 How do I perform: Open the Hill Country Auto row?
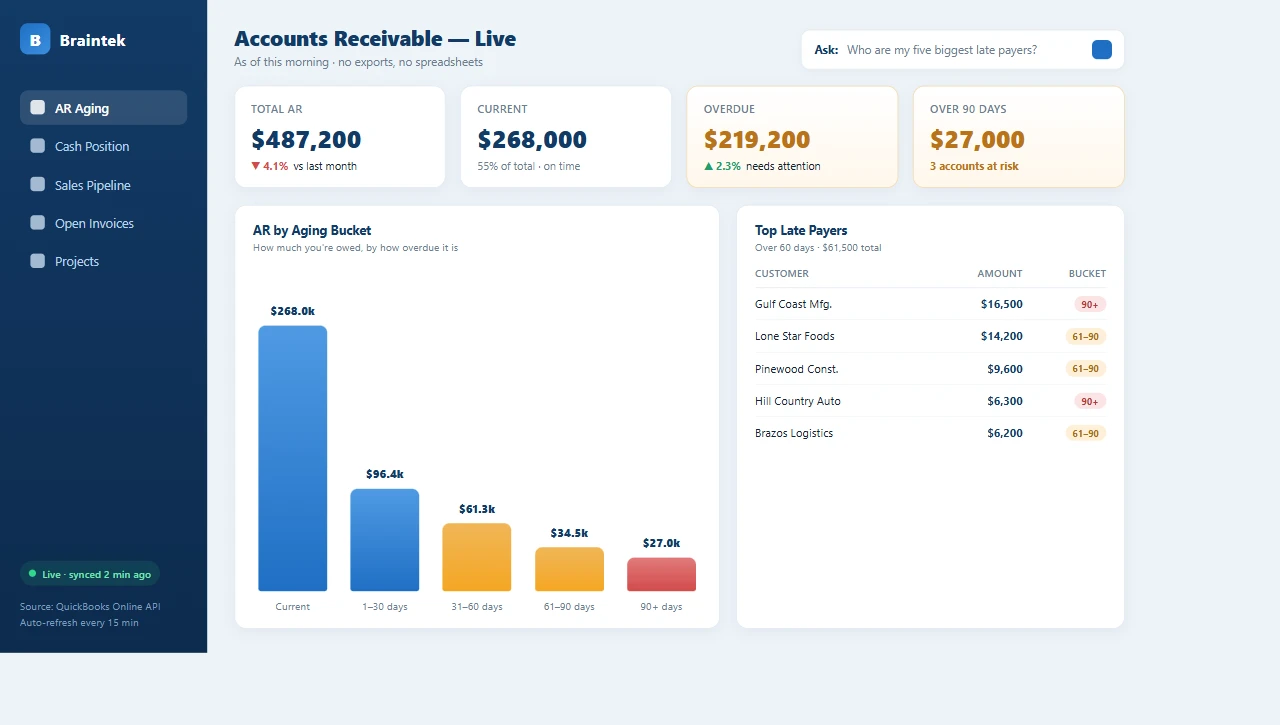click(x=930, y=401)
